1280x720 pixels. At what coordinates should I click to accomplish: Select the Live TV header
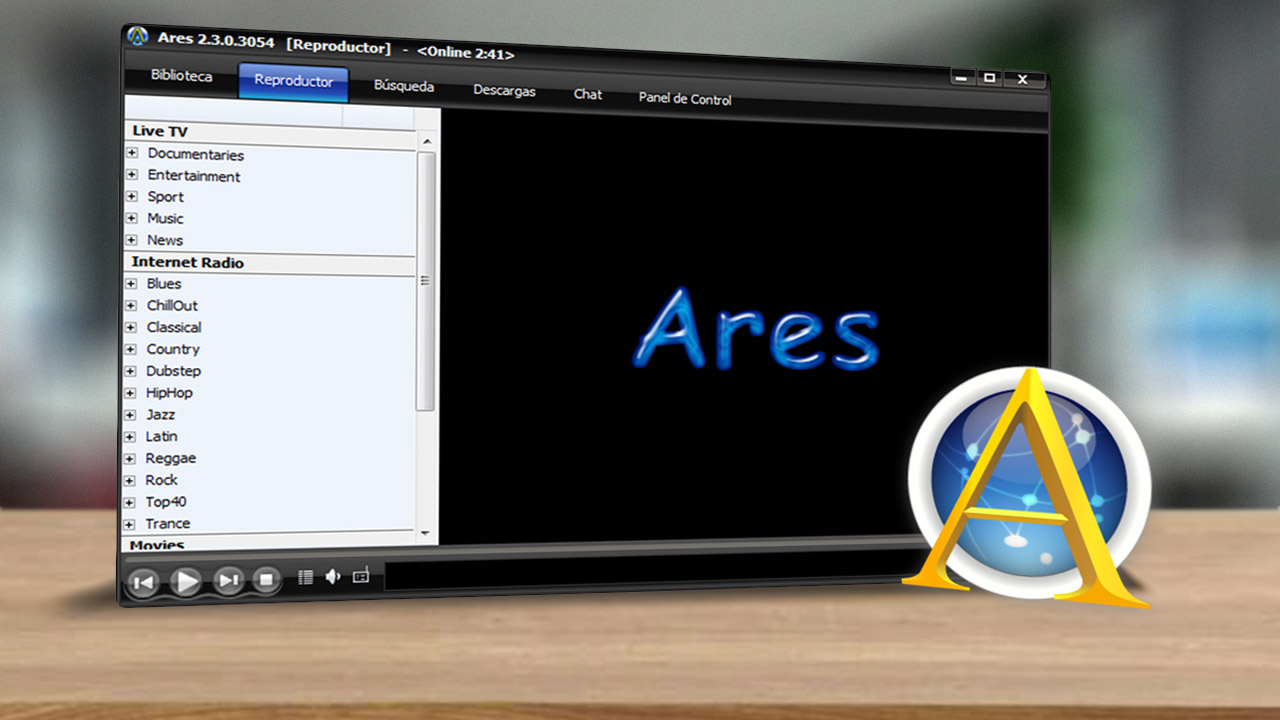coord(160,131)
